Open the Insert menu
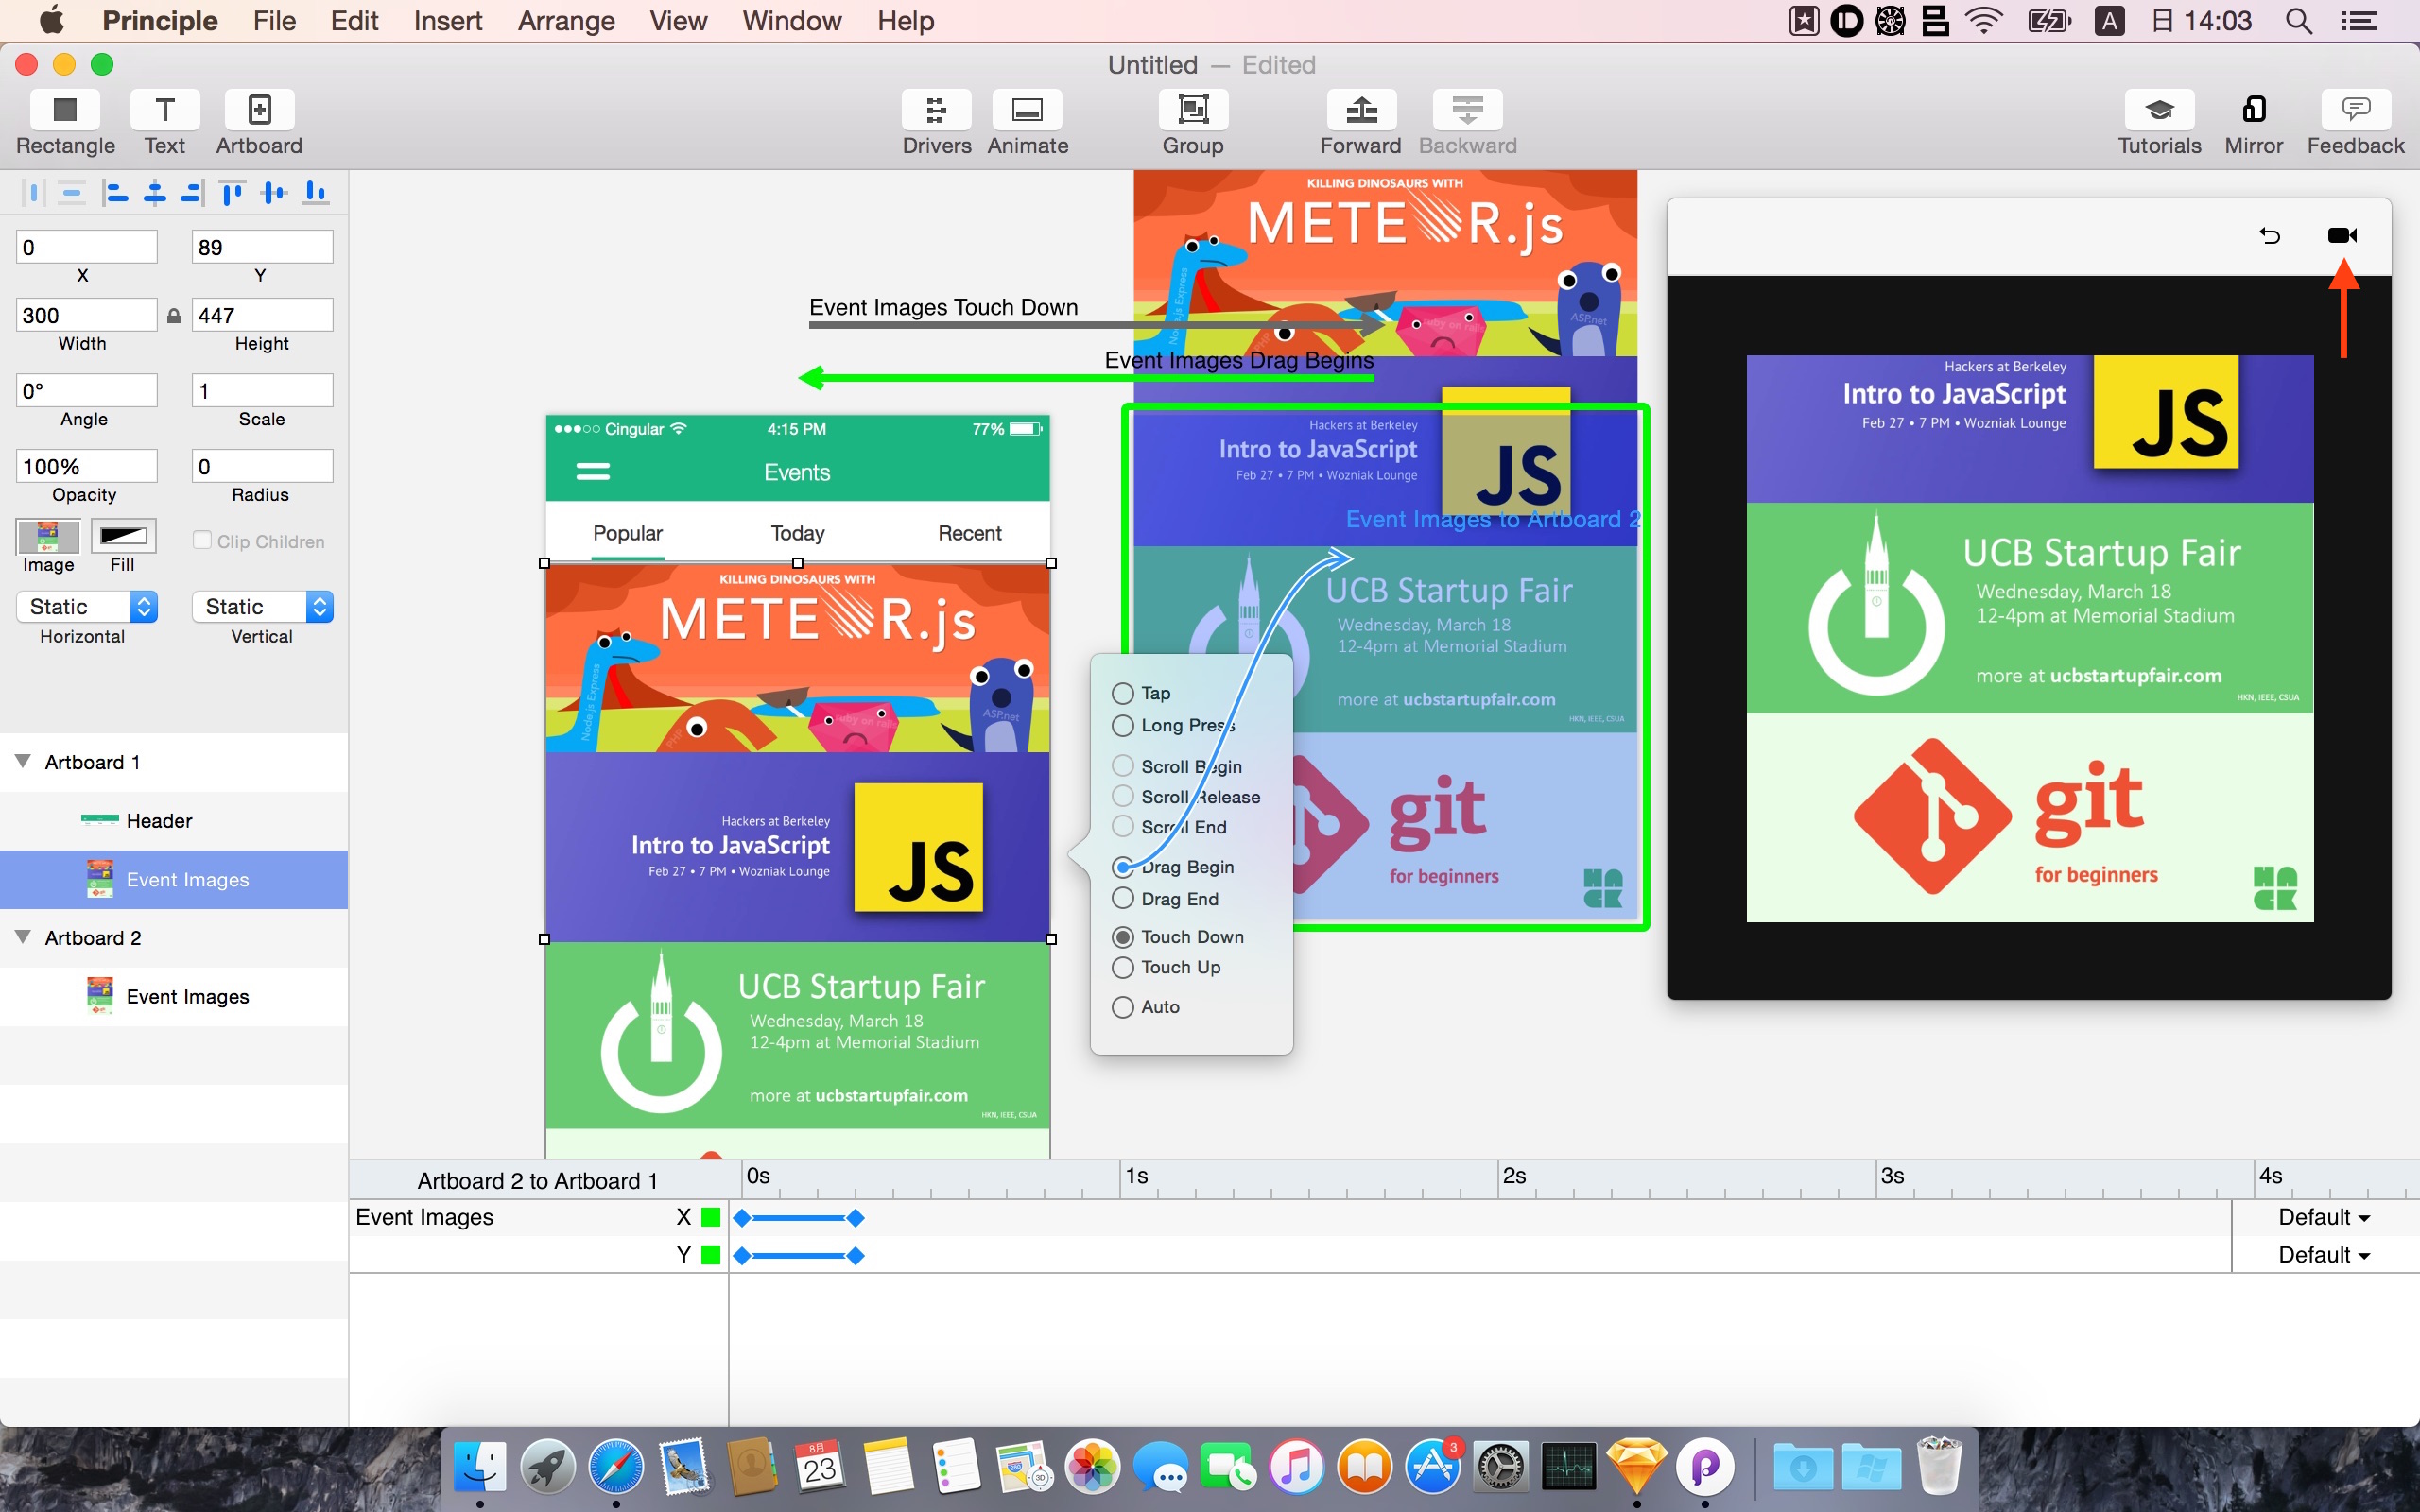This screenshot has width=2420, height=1512. tap(447, 21)
